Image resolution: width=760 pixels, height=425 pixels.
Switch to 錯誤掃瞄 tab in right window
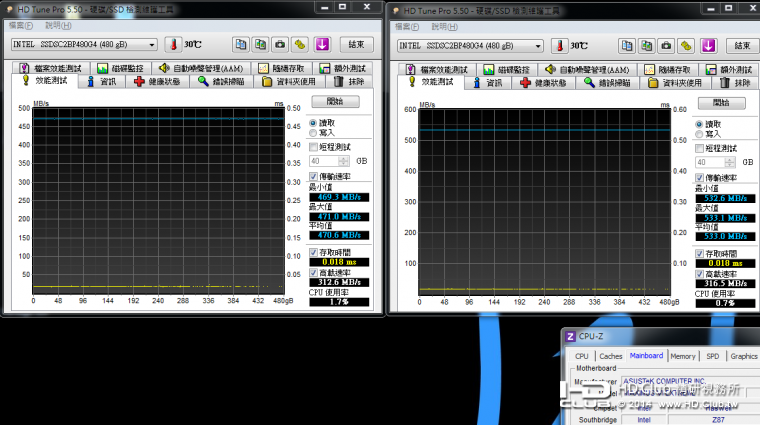(608, 83)
